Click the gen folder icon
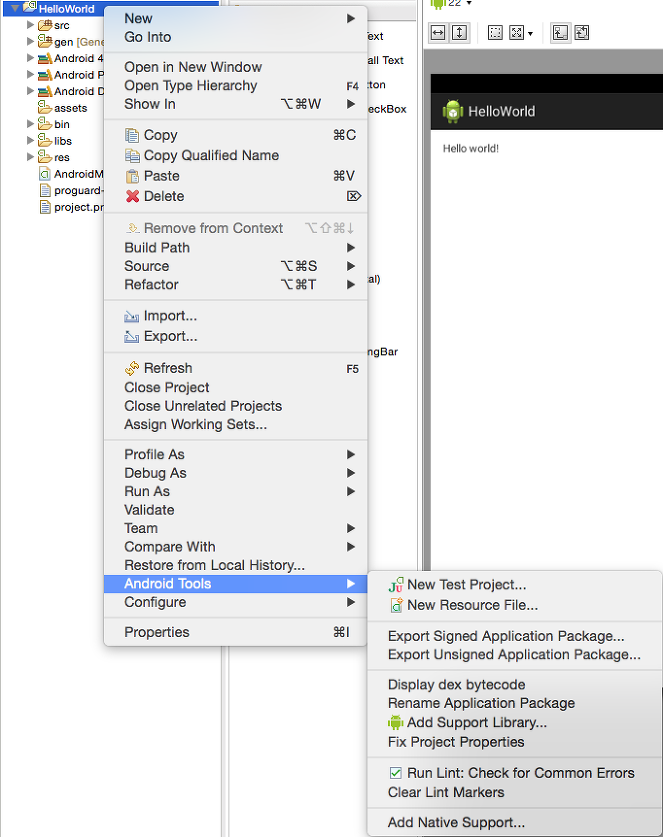Image resolution: width=663 pixels, height=837 pixels. click(45, 41)
